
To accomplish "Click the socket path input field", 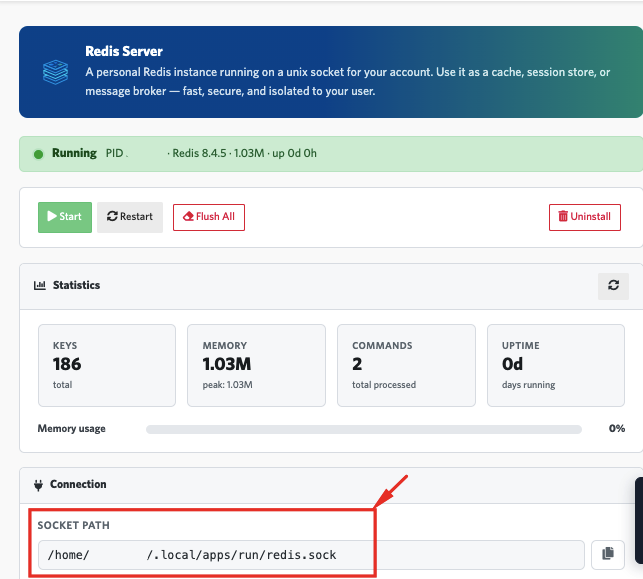I will tap(311, 555).
